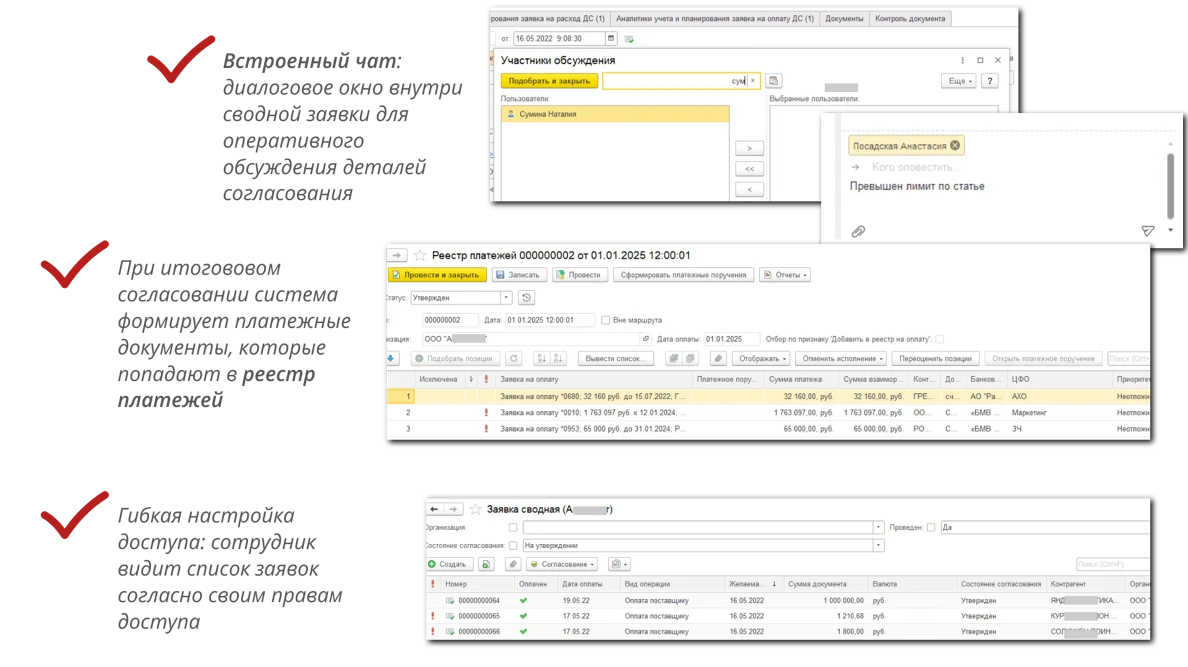
Task: Open the calendar picker beside 16.05.2022 date
Action: [611, 38]
